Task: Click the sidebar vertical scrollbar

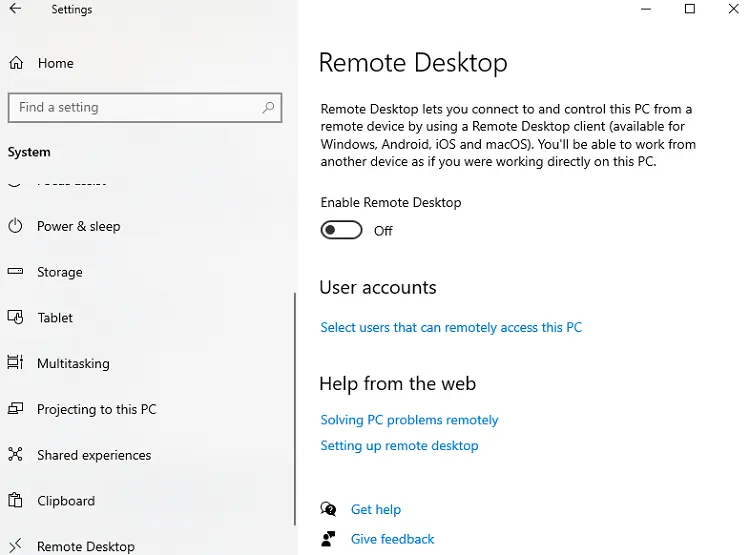Action: tap(295, 410)
